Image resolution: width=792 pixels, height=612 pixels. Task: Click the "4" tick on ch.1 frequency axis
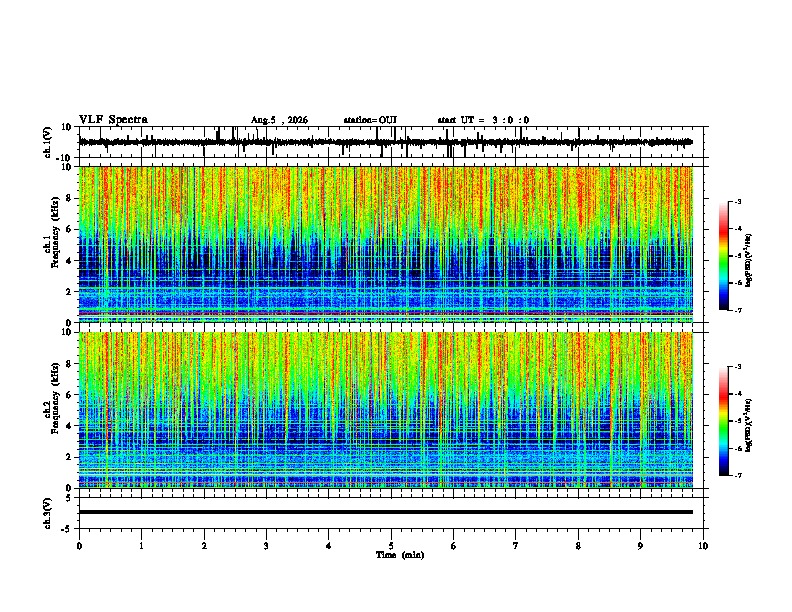click(69, 261)
